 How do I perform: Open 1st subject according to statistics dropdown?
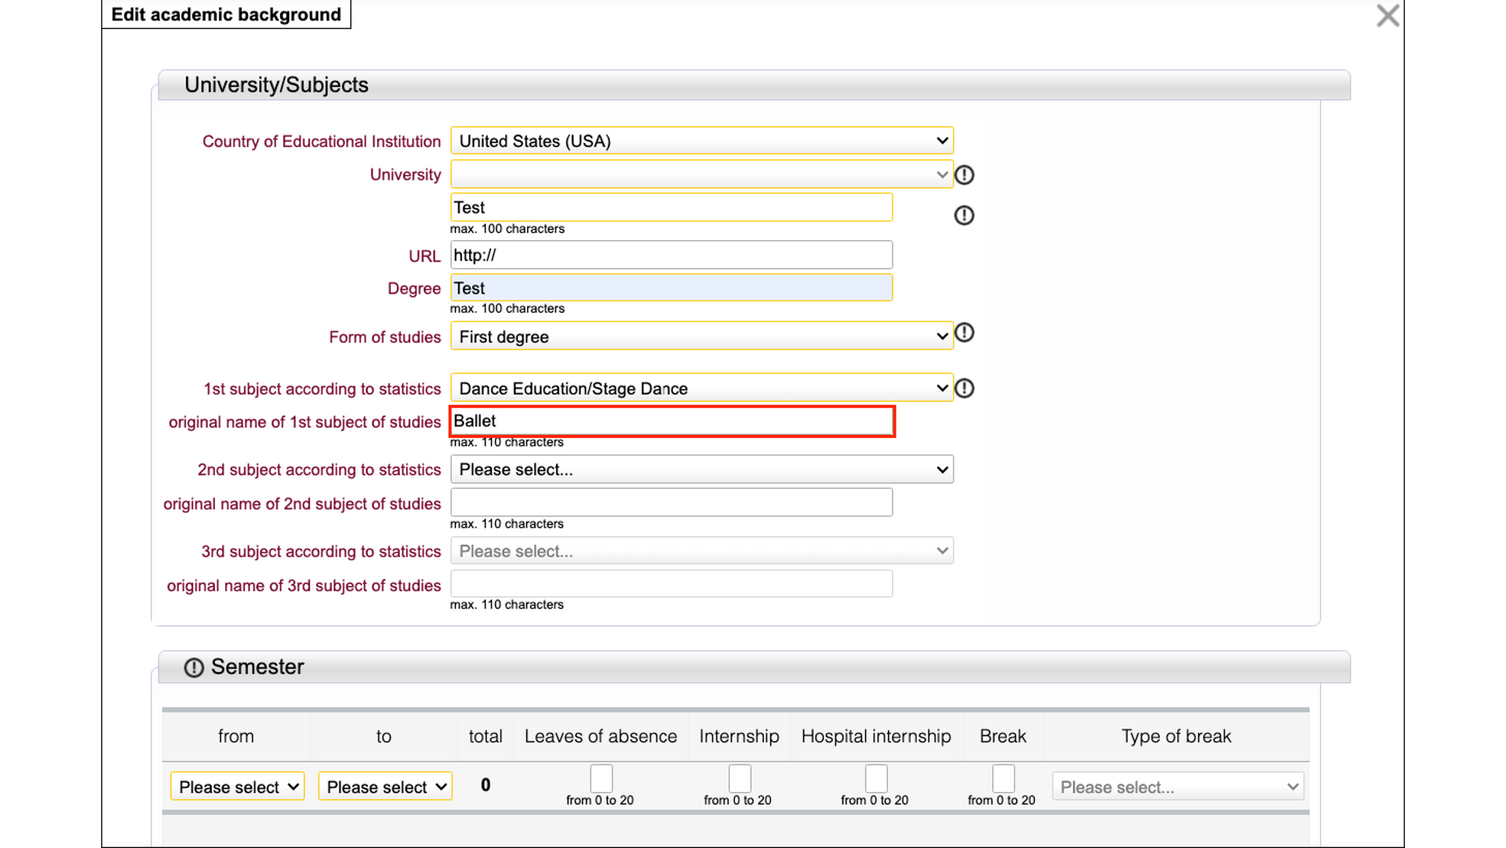pos(701,388)
